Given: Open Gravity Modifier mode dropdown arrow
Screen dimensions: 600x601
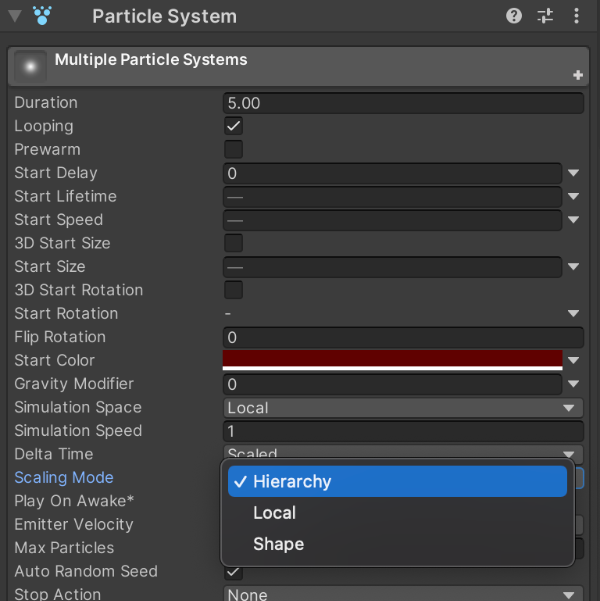Looking at the screenshot, I should [x=574, y=384].
